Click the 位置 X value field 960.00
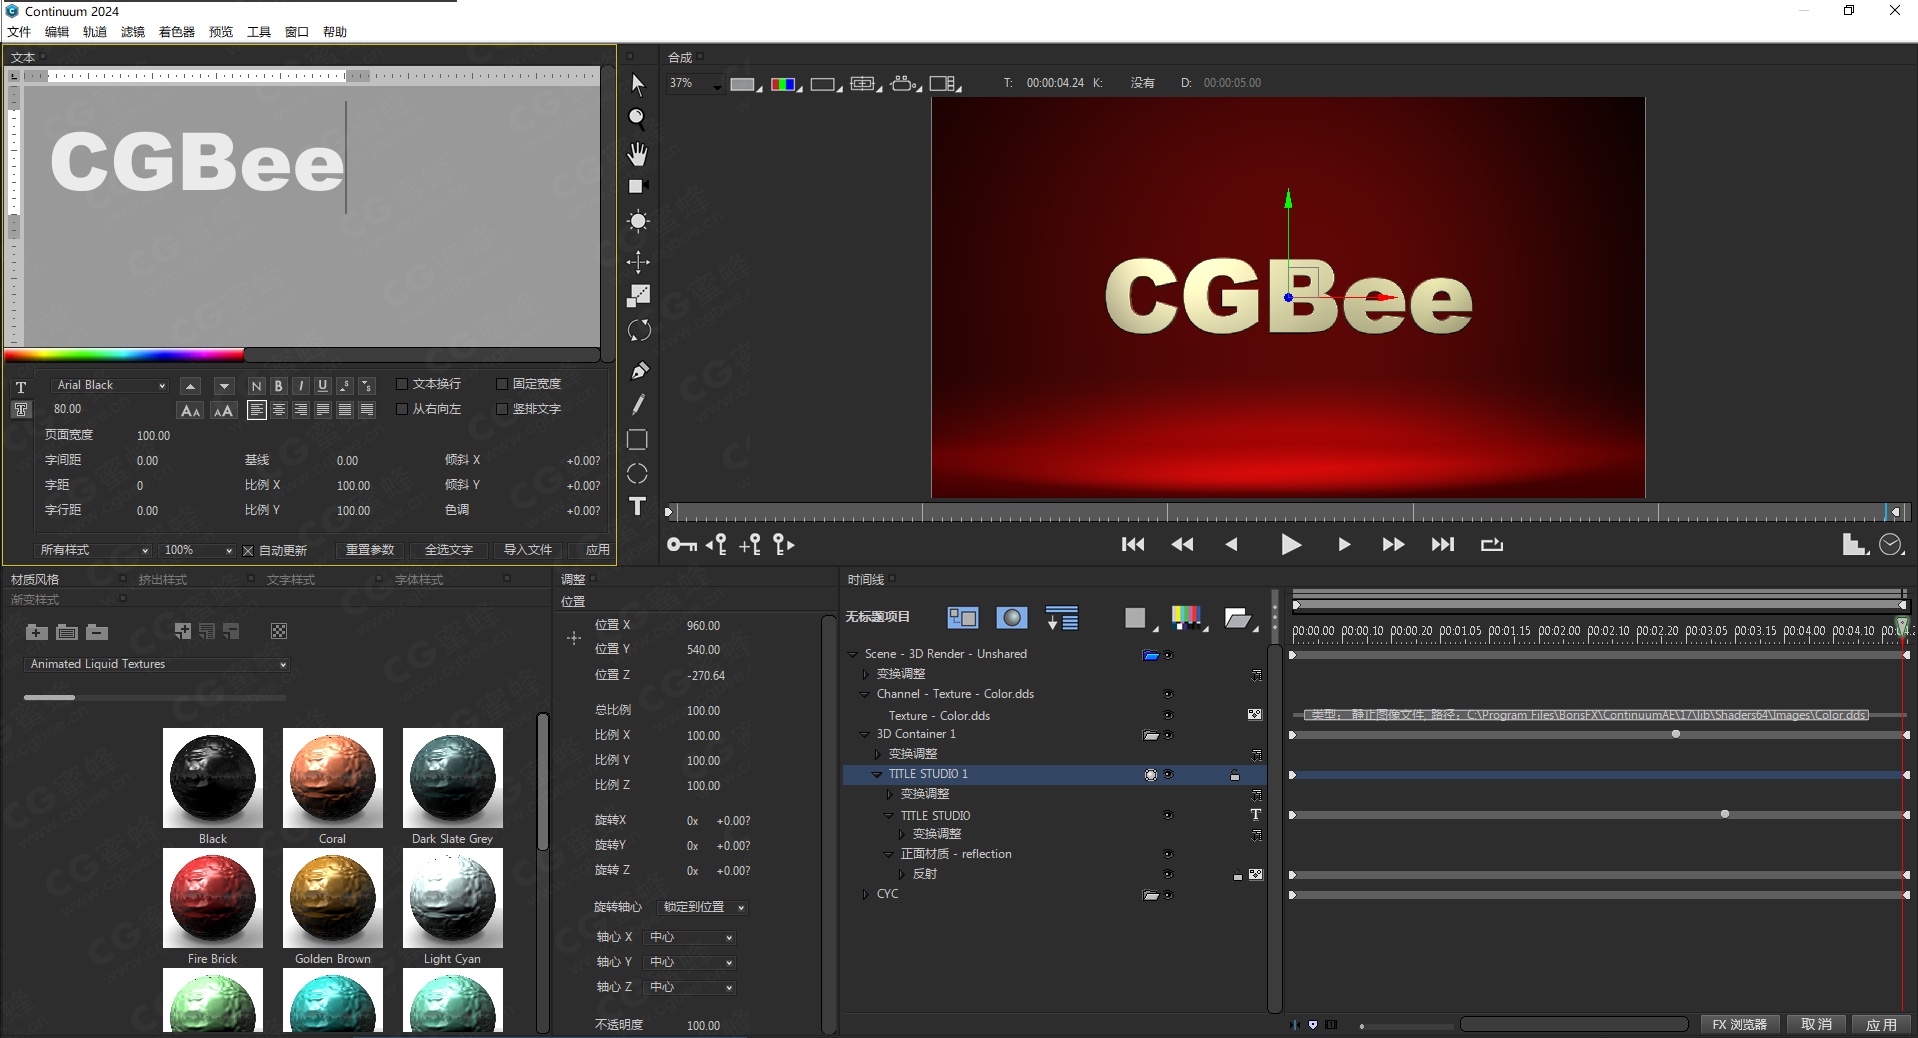The image size is (1918, 1038). (x=703, y=626)
